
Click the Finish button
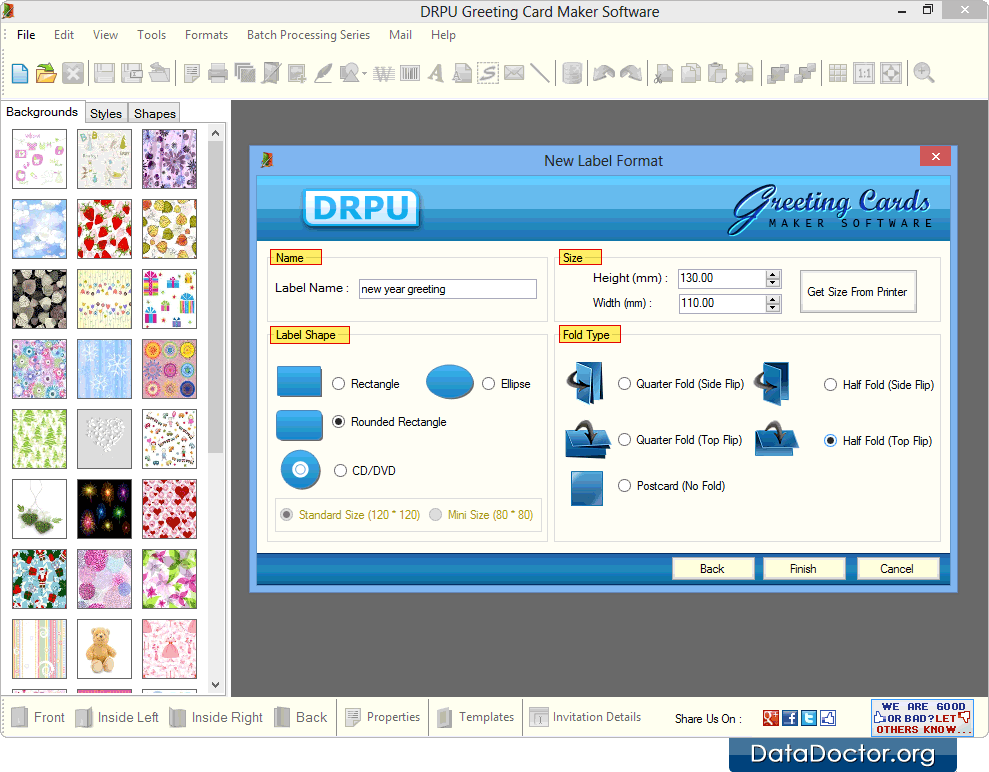click(804, 569)
